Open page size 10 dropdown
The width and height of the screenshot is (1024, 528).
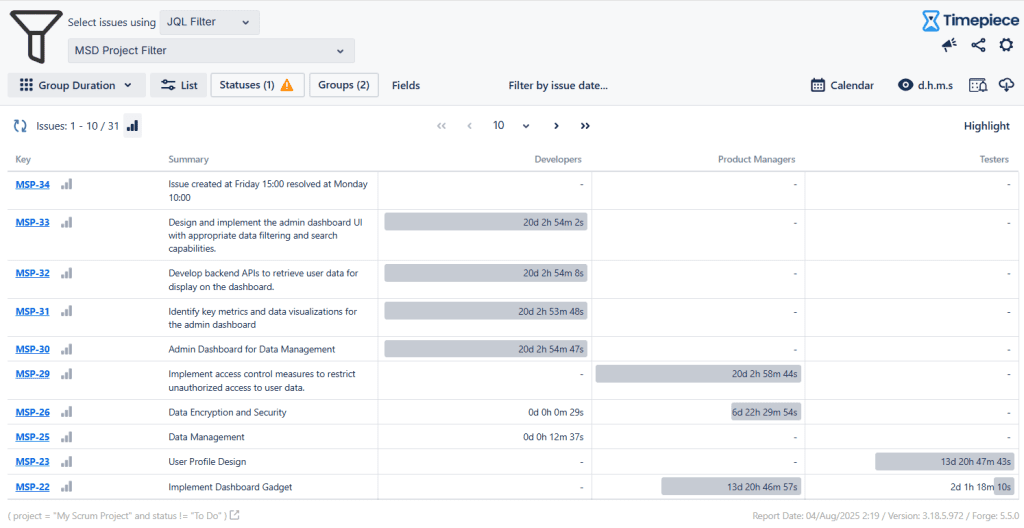click(x=511, y=125)
